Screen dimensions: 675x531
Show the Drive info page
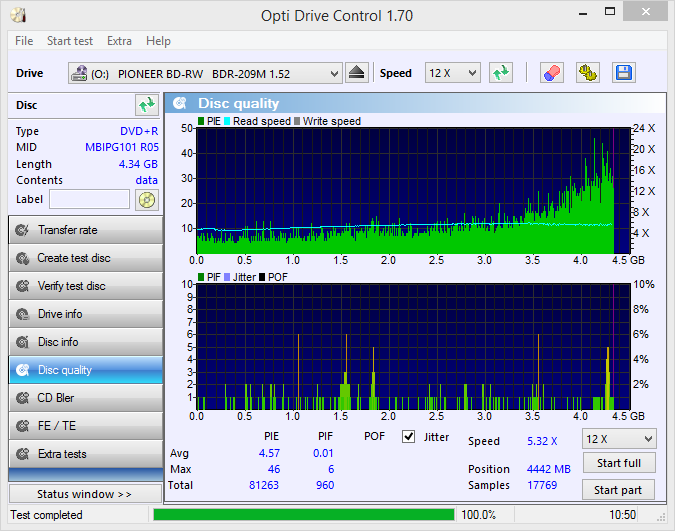(85, 314)
